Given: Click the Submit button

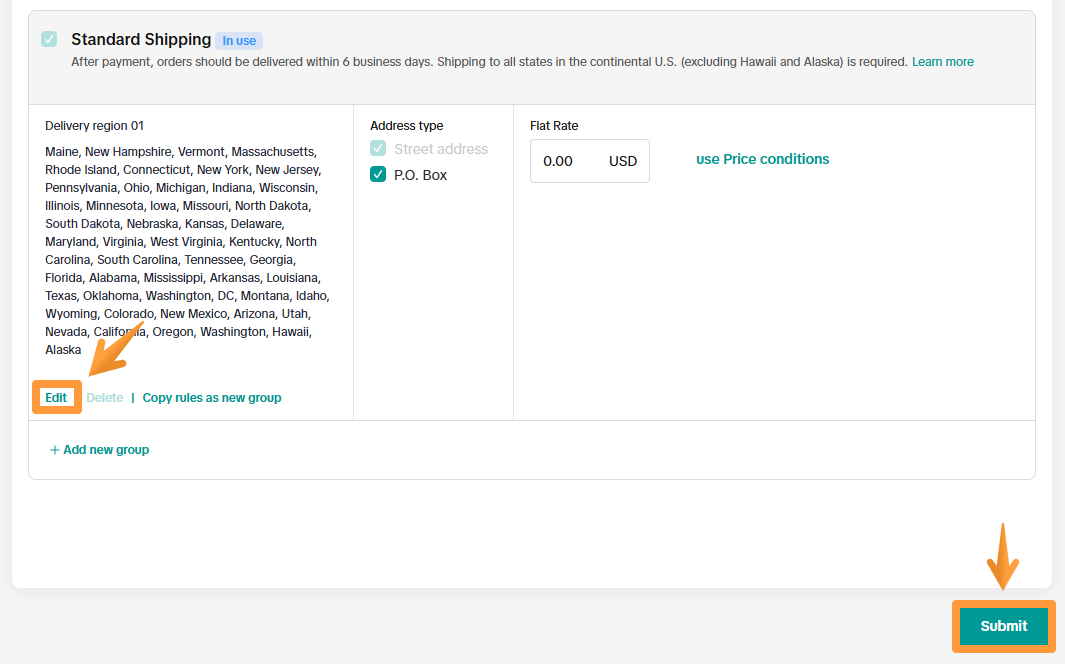Looking at the screenshot, I should pos(1003,626).
